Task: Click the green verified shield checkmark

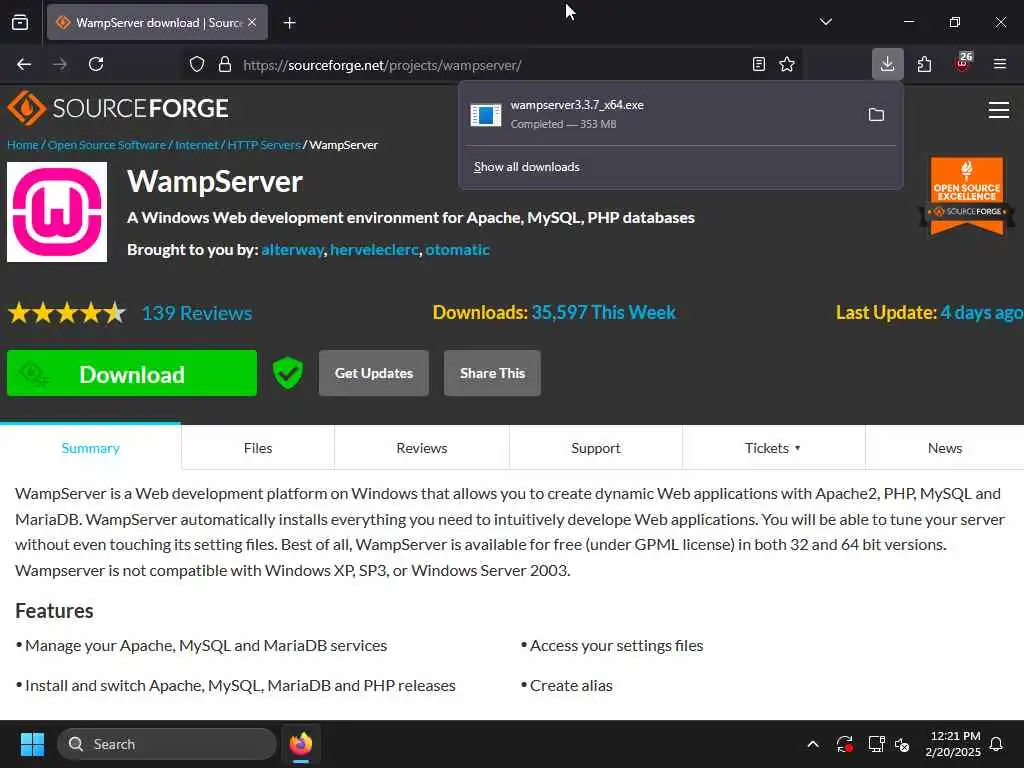Action: (287, 373)
